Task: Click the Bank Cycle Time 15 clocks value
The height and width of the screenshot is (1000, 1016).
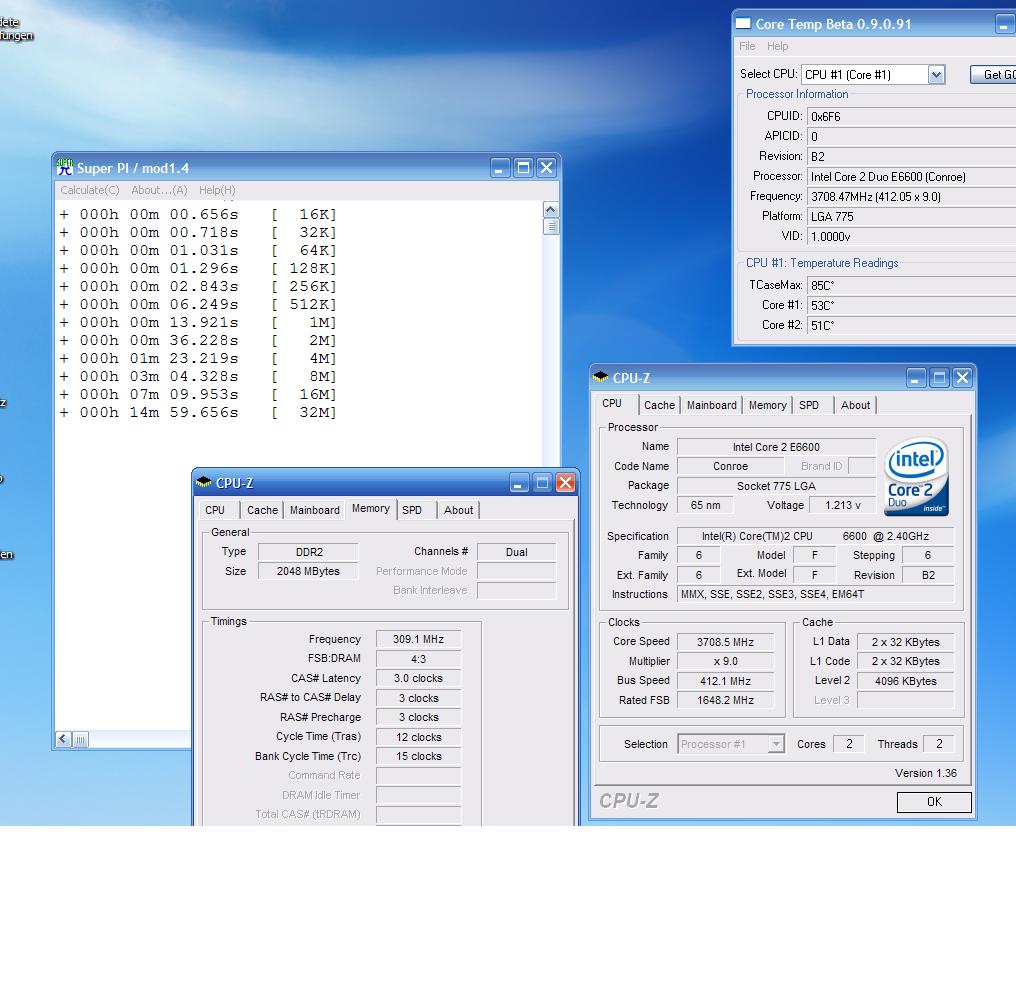Action: tap(418, 756)
